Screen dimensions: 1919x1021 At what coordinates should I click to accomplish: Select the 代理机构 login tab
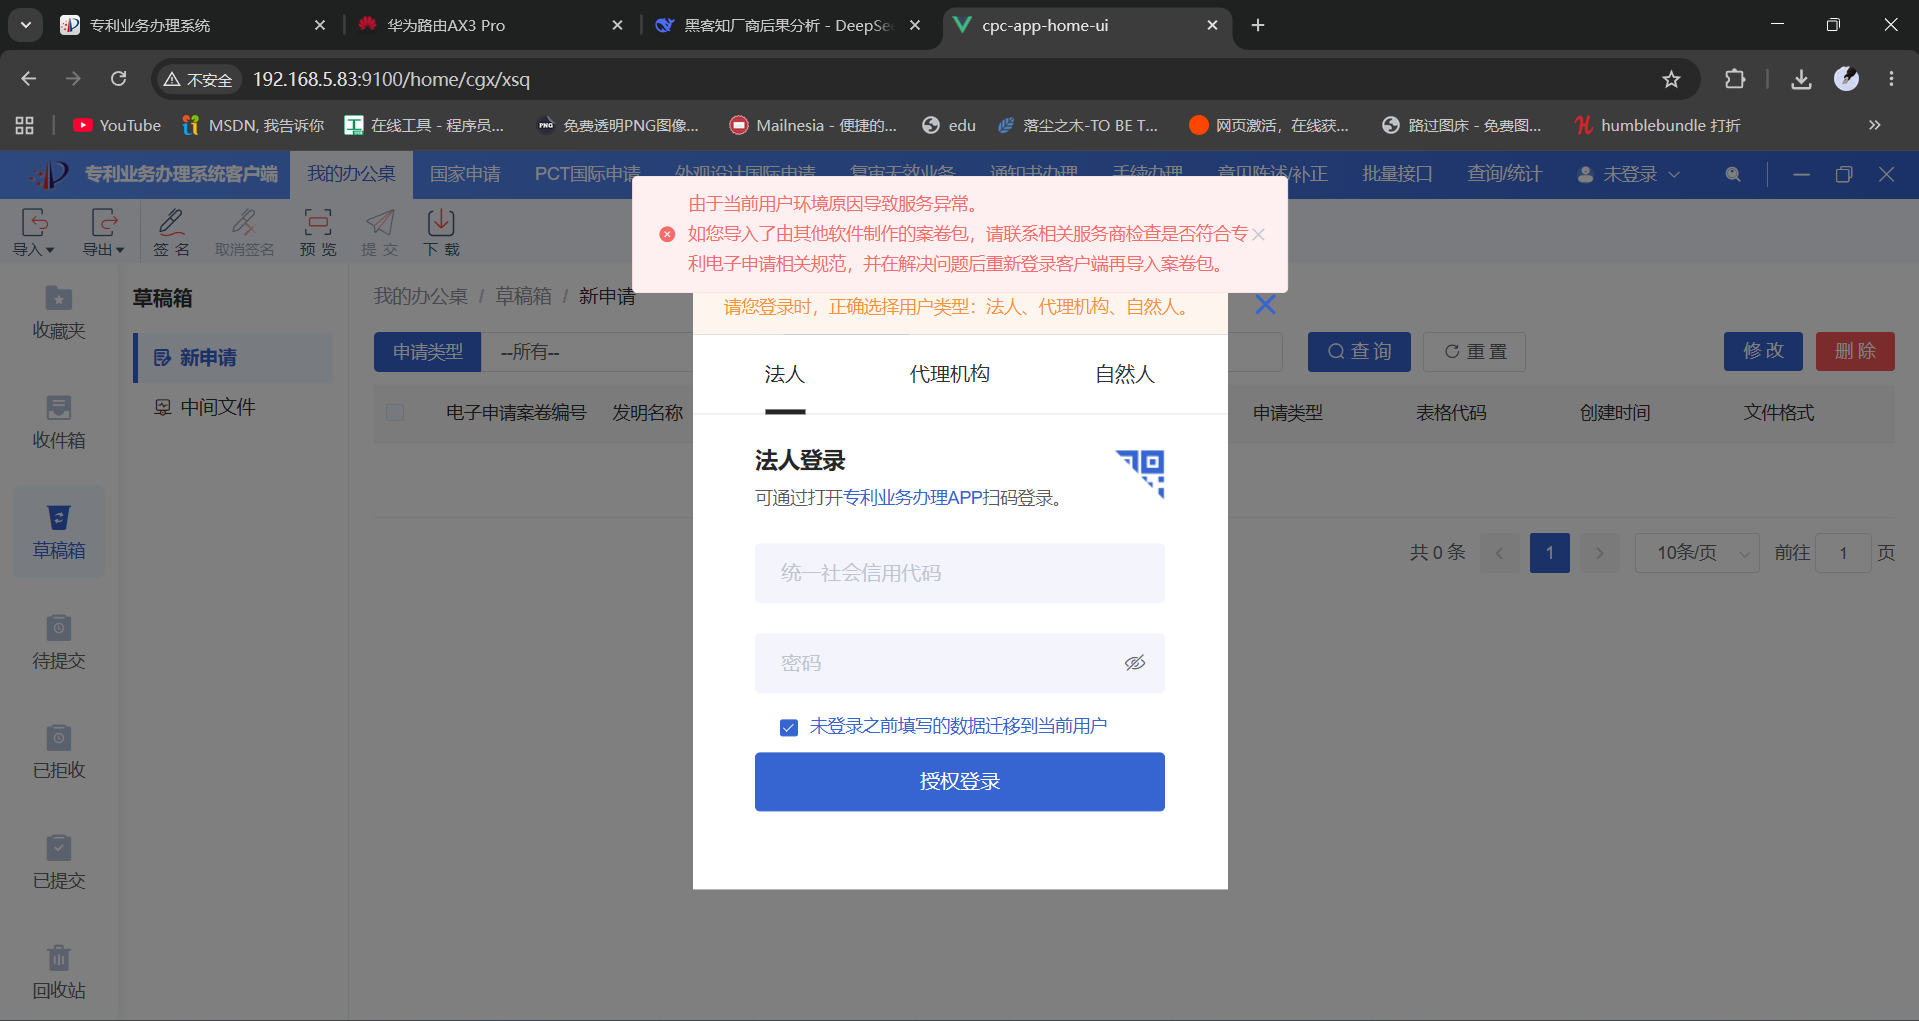click(x=950, y=374)
